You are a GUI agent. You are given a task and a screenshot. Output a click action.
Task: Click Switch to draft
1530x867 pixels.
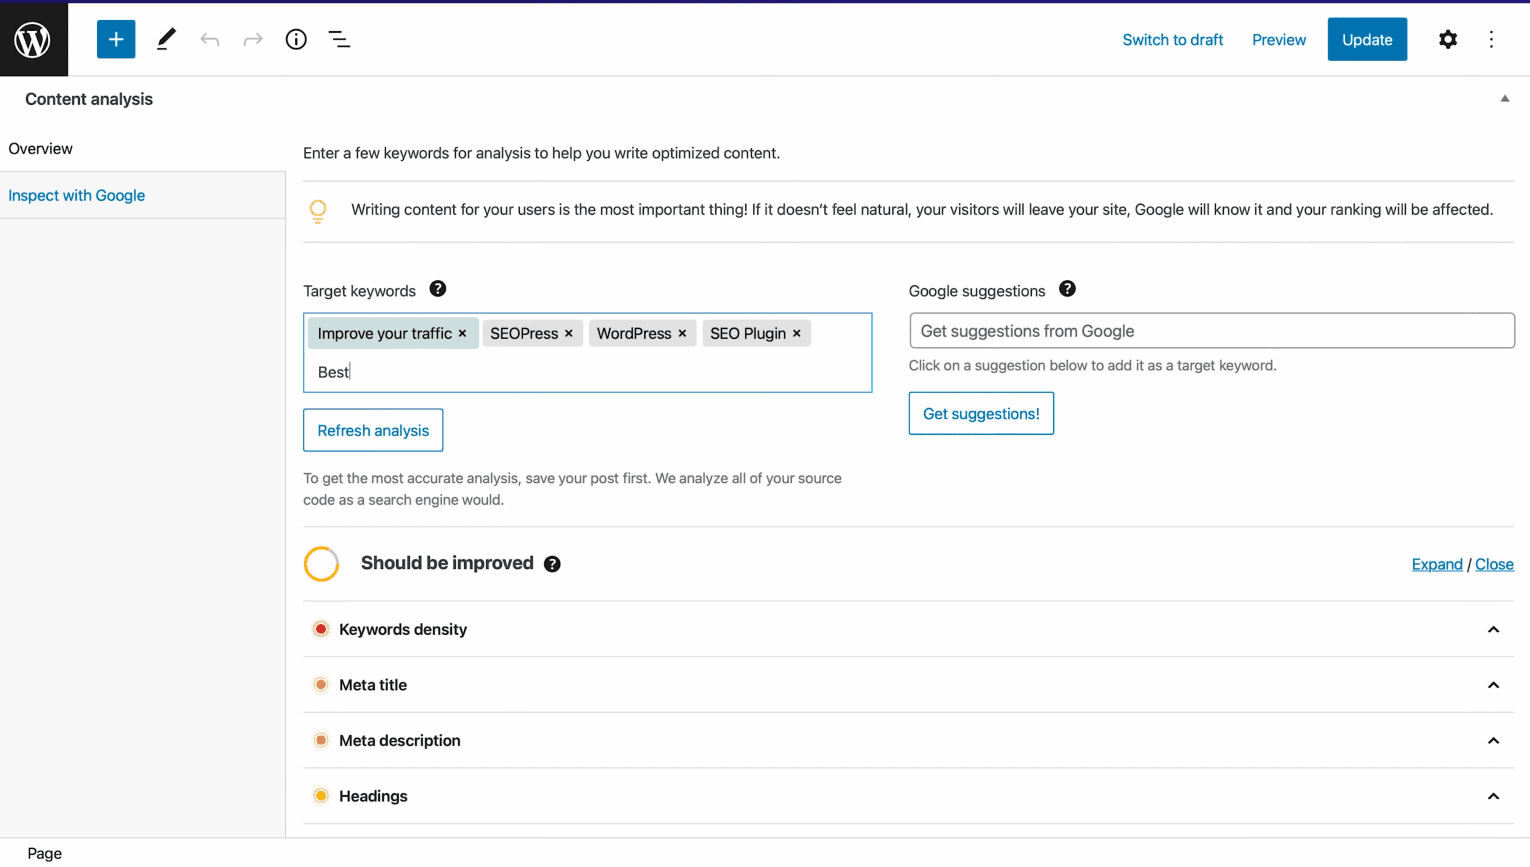pos(1172,40)
